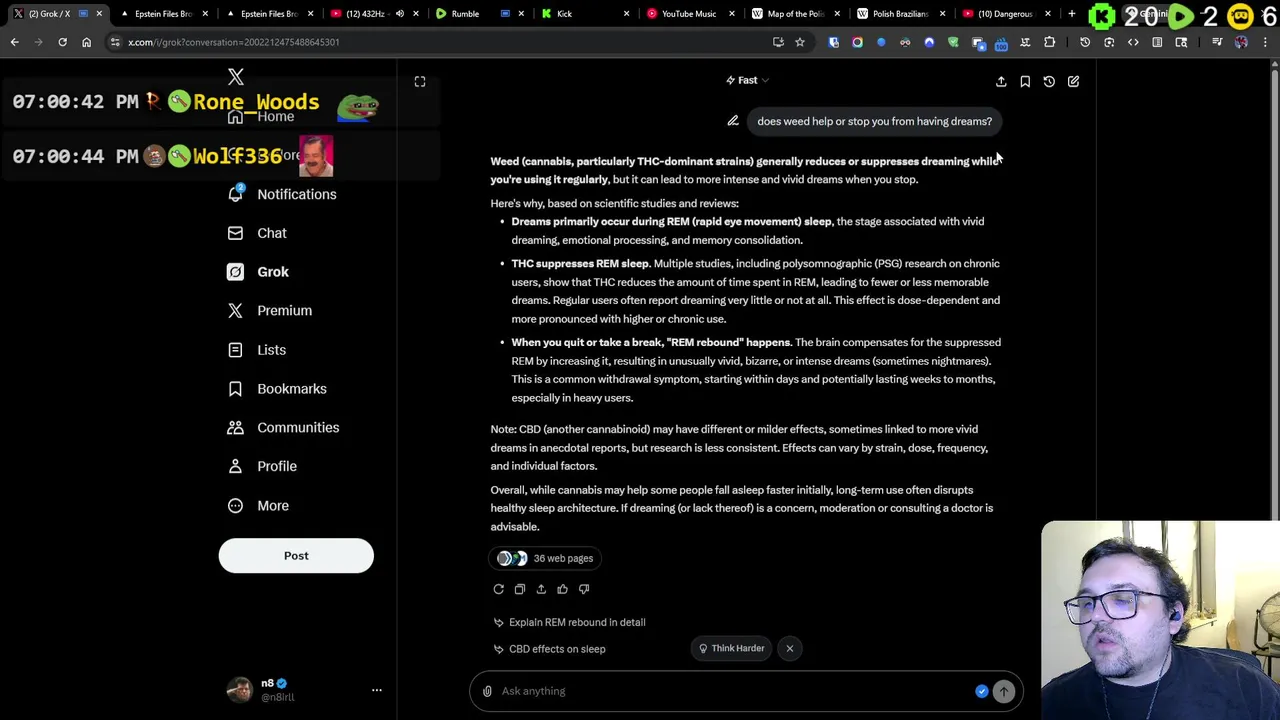Viewport: 1280px width, 720px height.
Task: Click the n8 account avatar
Action: 240,690
